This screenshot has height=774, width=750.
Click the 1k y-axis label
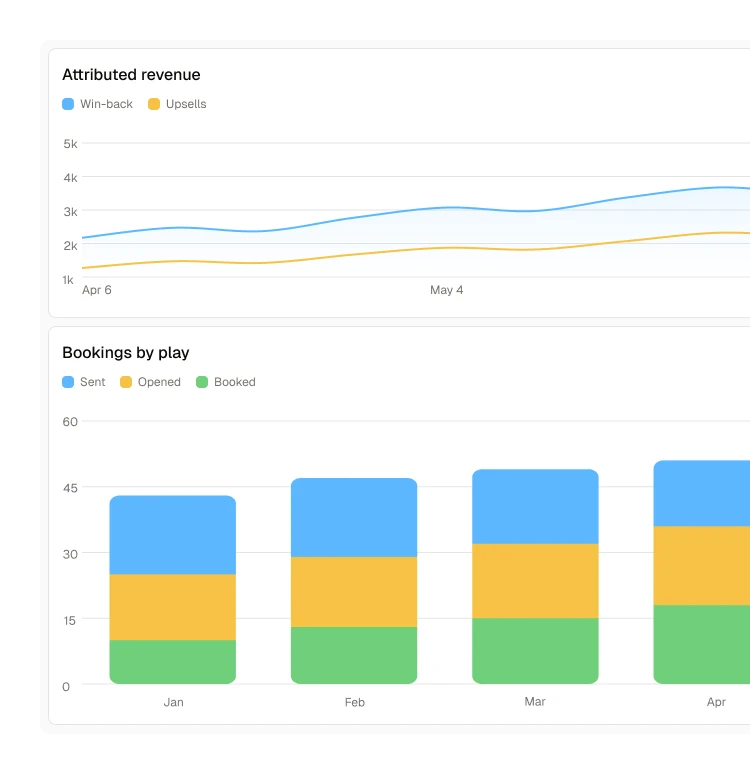68,280
